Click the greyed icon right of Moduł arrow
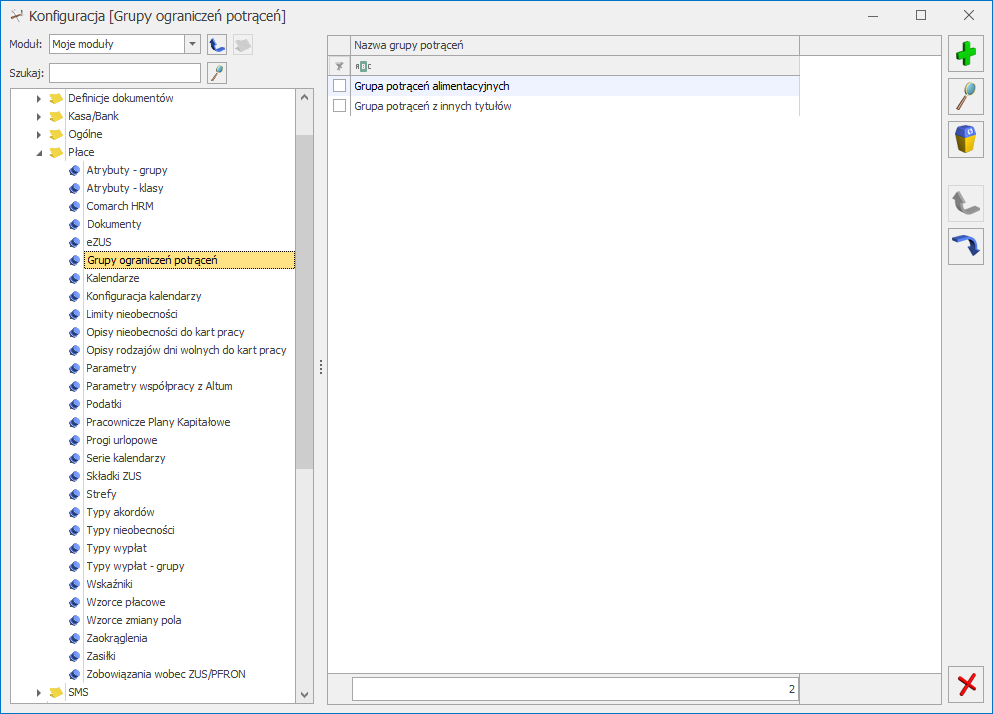Image resolution: width=993 pixels, height=714 pixels. coord(243,44)
